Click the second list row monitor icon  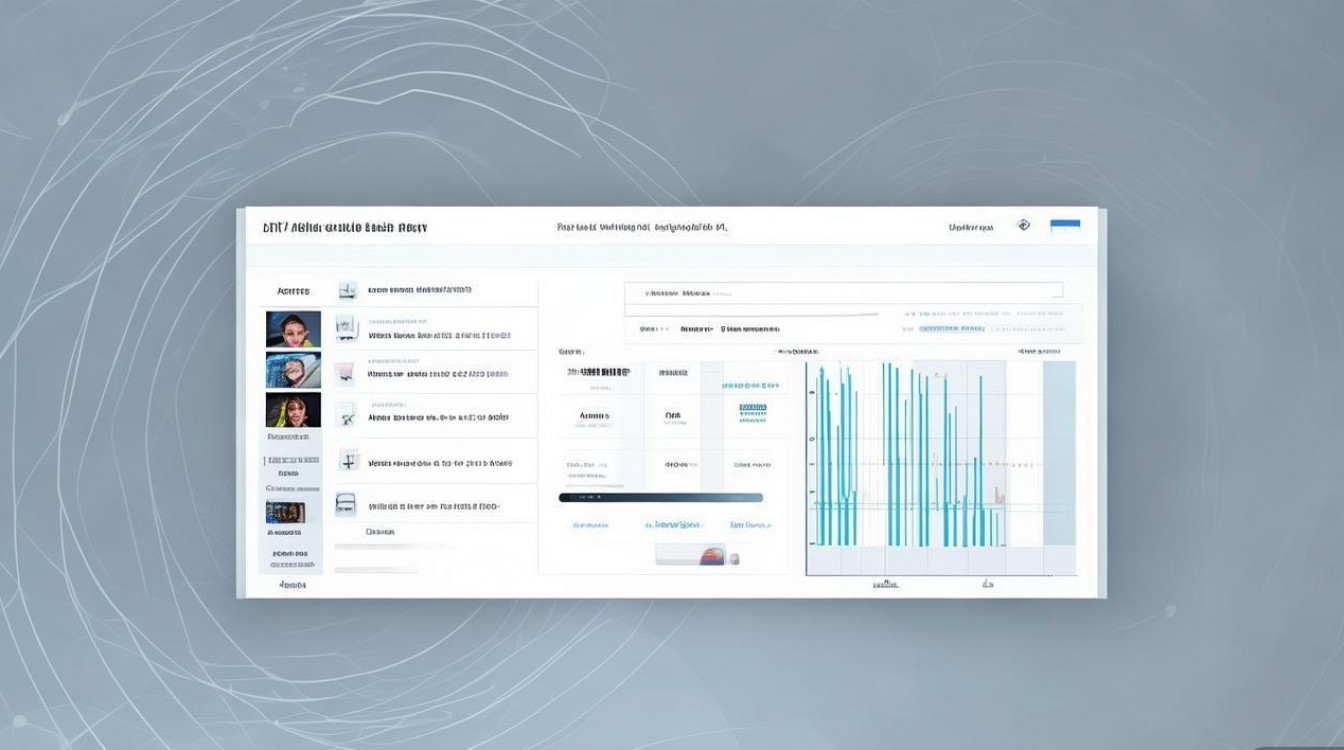tap(346, 325)
